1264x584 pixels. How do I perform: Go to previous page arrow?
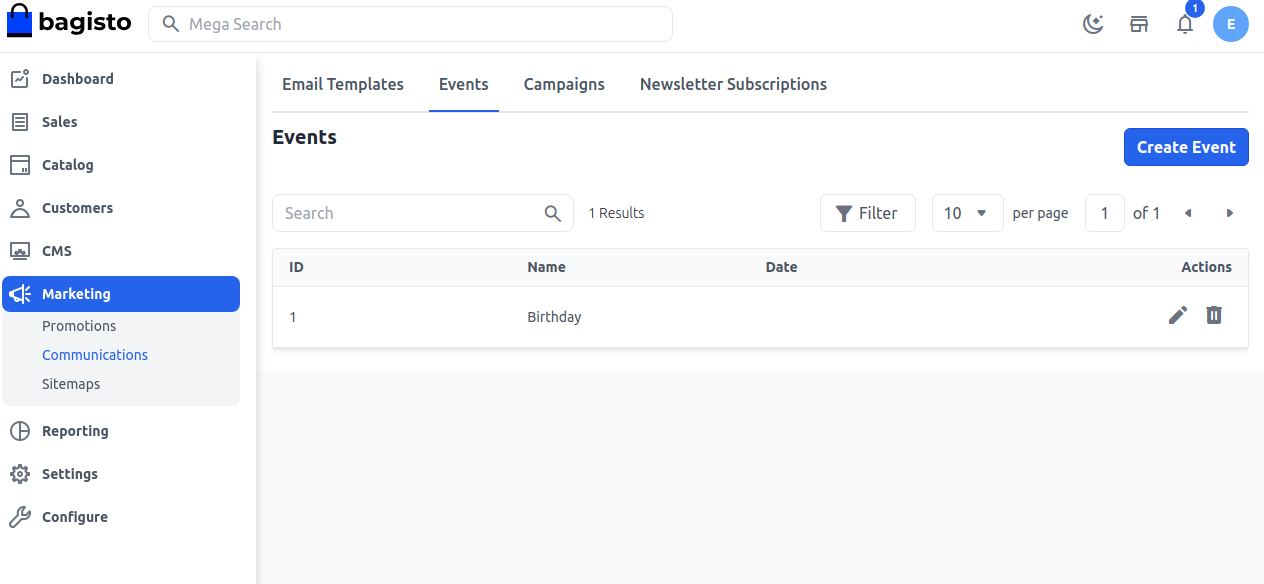click(1188, 213)
